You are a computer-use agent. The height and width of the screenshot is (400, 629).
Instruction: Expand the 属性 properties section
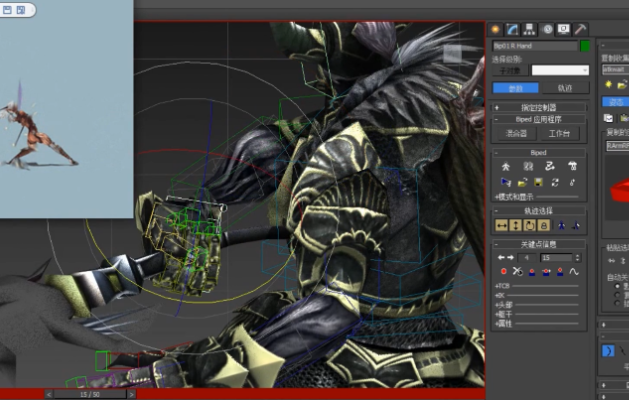504,323
